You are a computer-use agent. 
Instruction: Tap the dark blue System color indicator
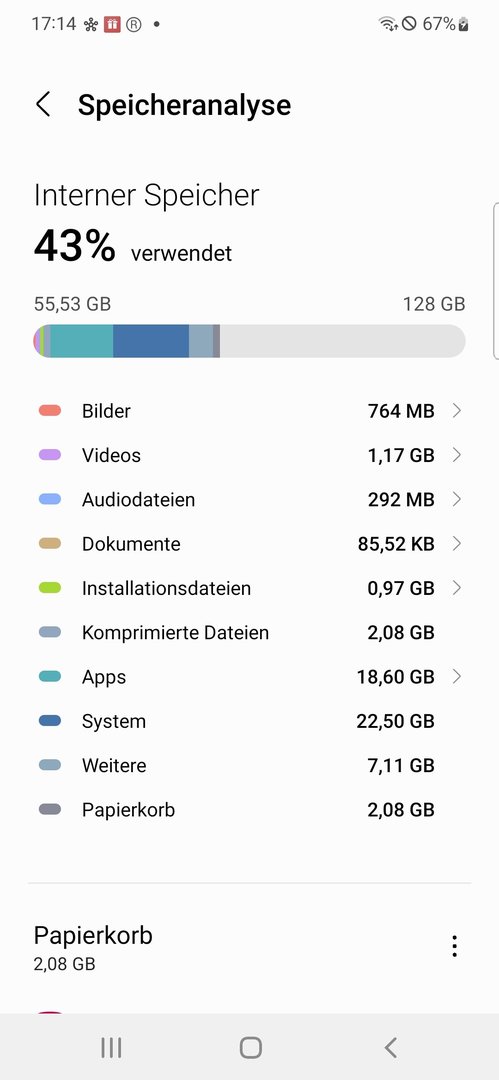coord(50,721)
